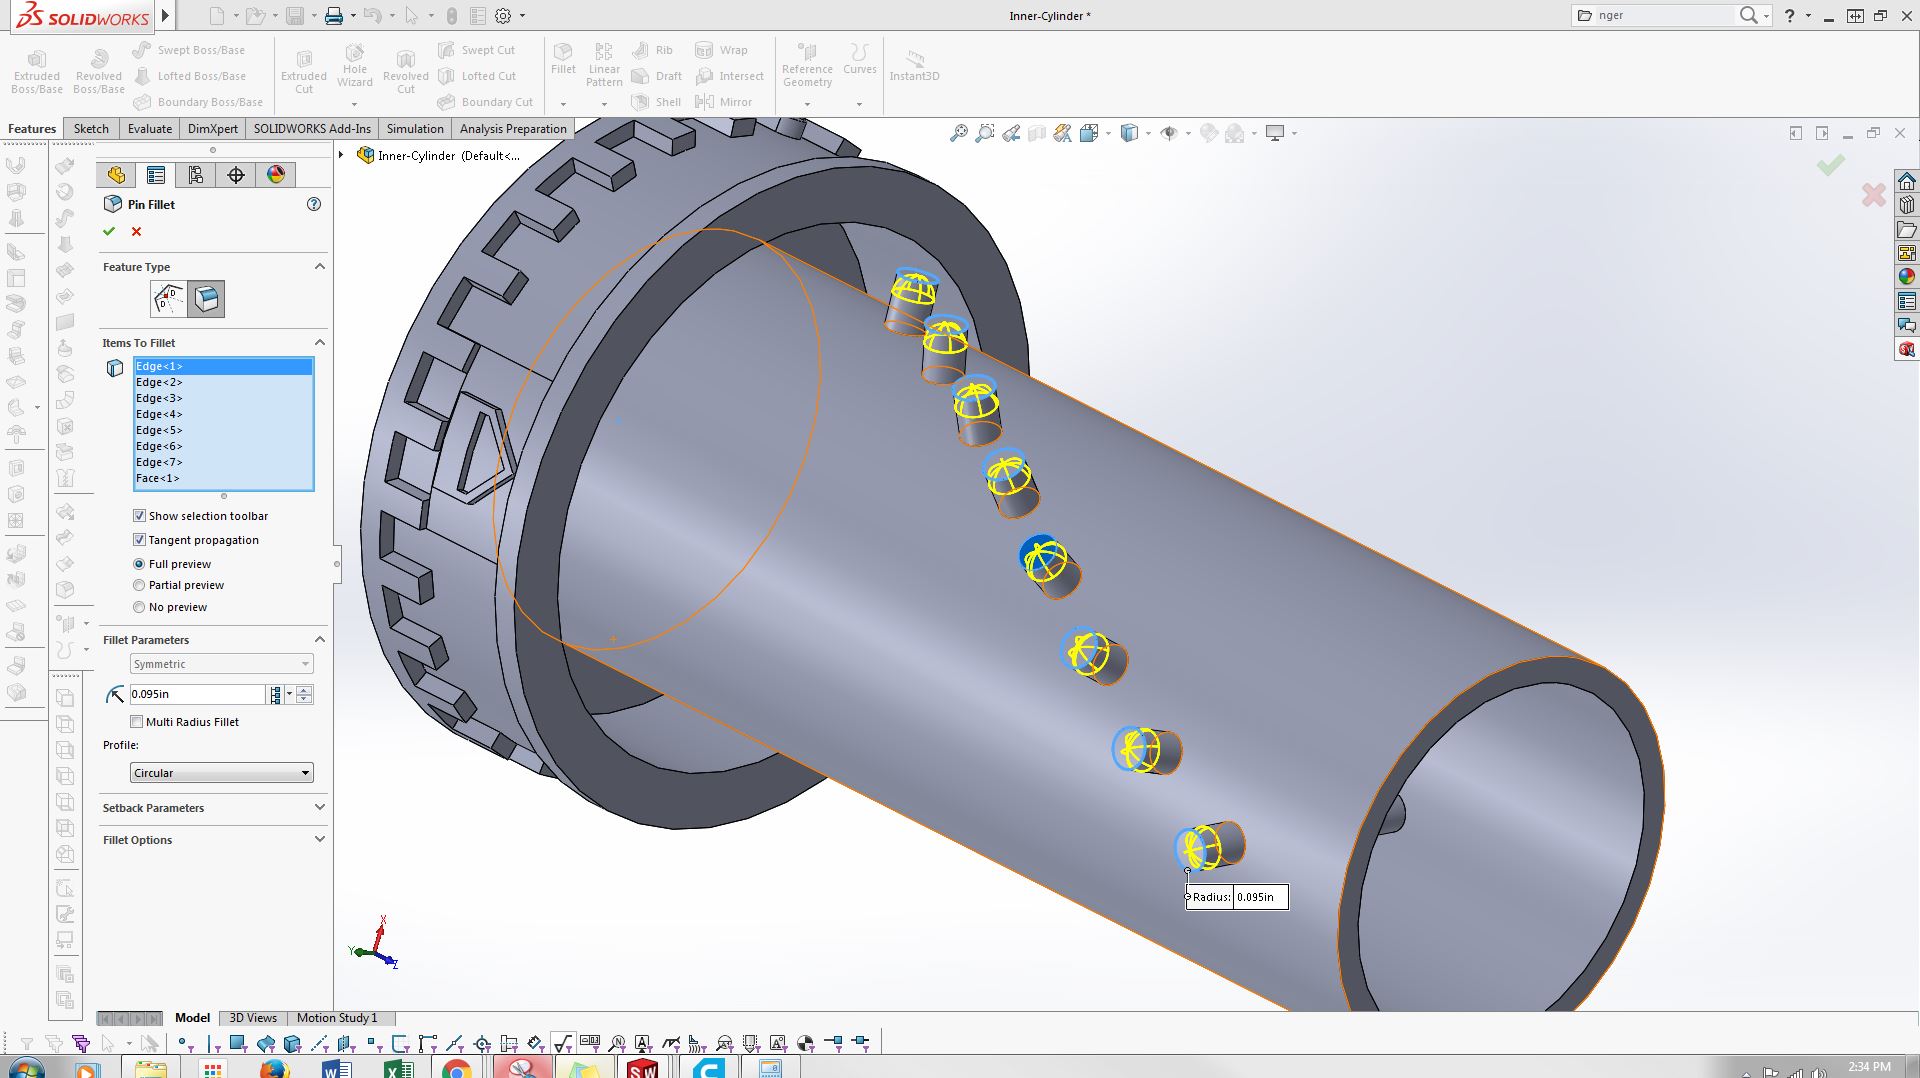1920x1078 pixels.
Task: Open the Pin Fillet help icon
Action: point(314,204)
